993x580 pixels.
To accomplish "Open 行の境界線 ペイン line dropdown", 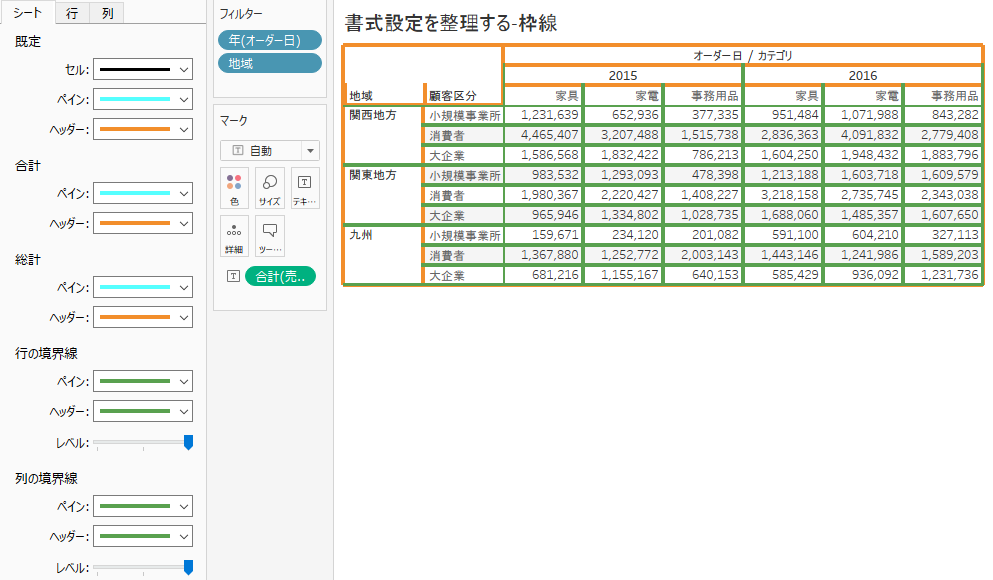I will (x=143, y=381).
